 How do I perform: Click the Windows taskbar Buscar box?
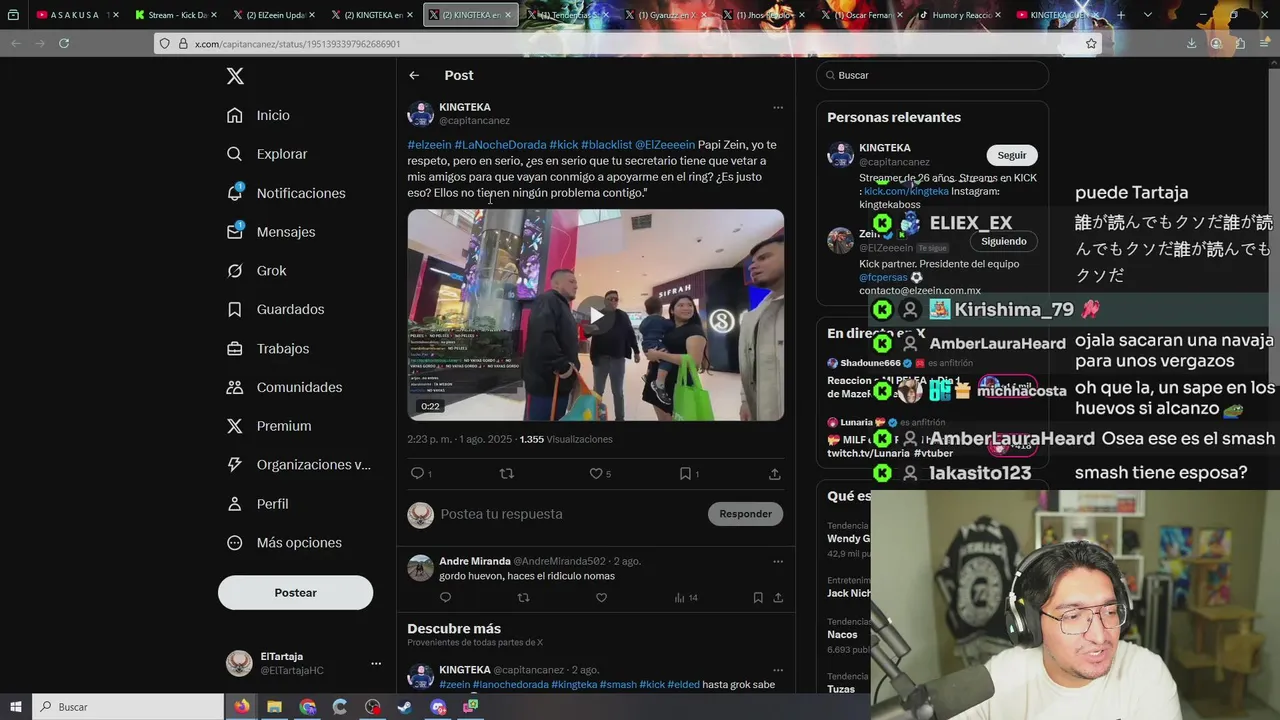point(130,707)
